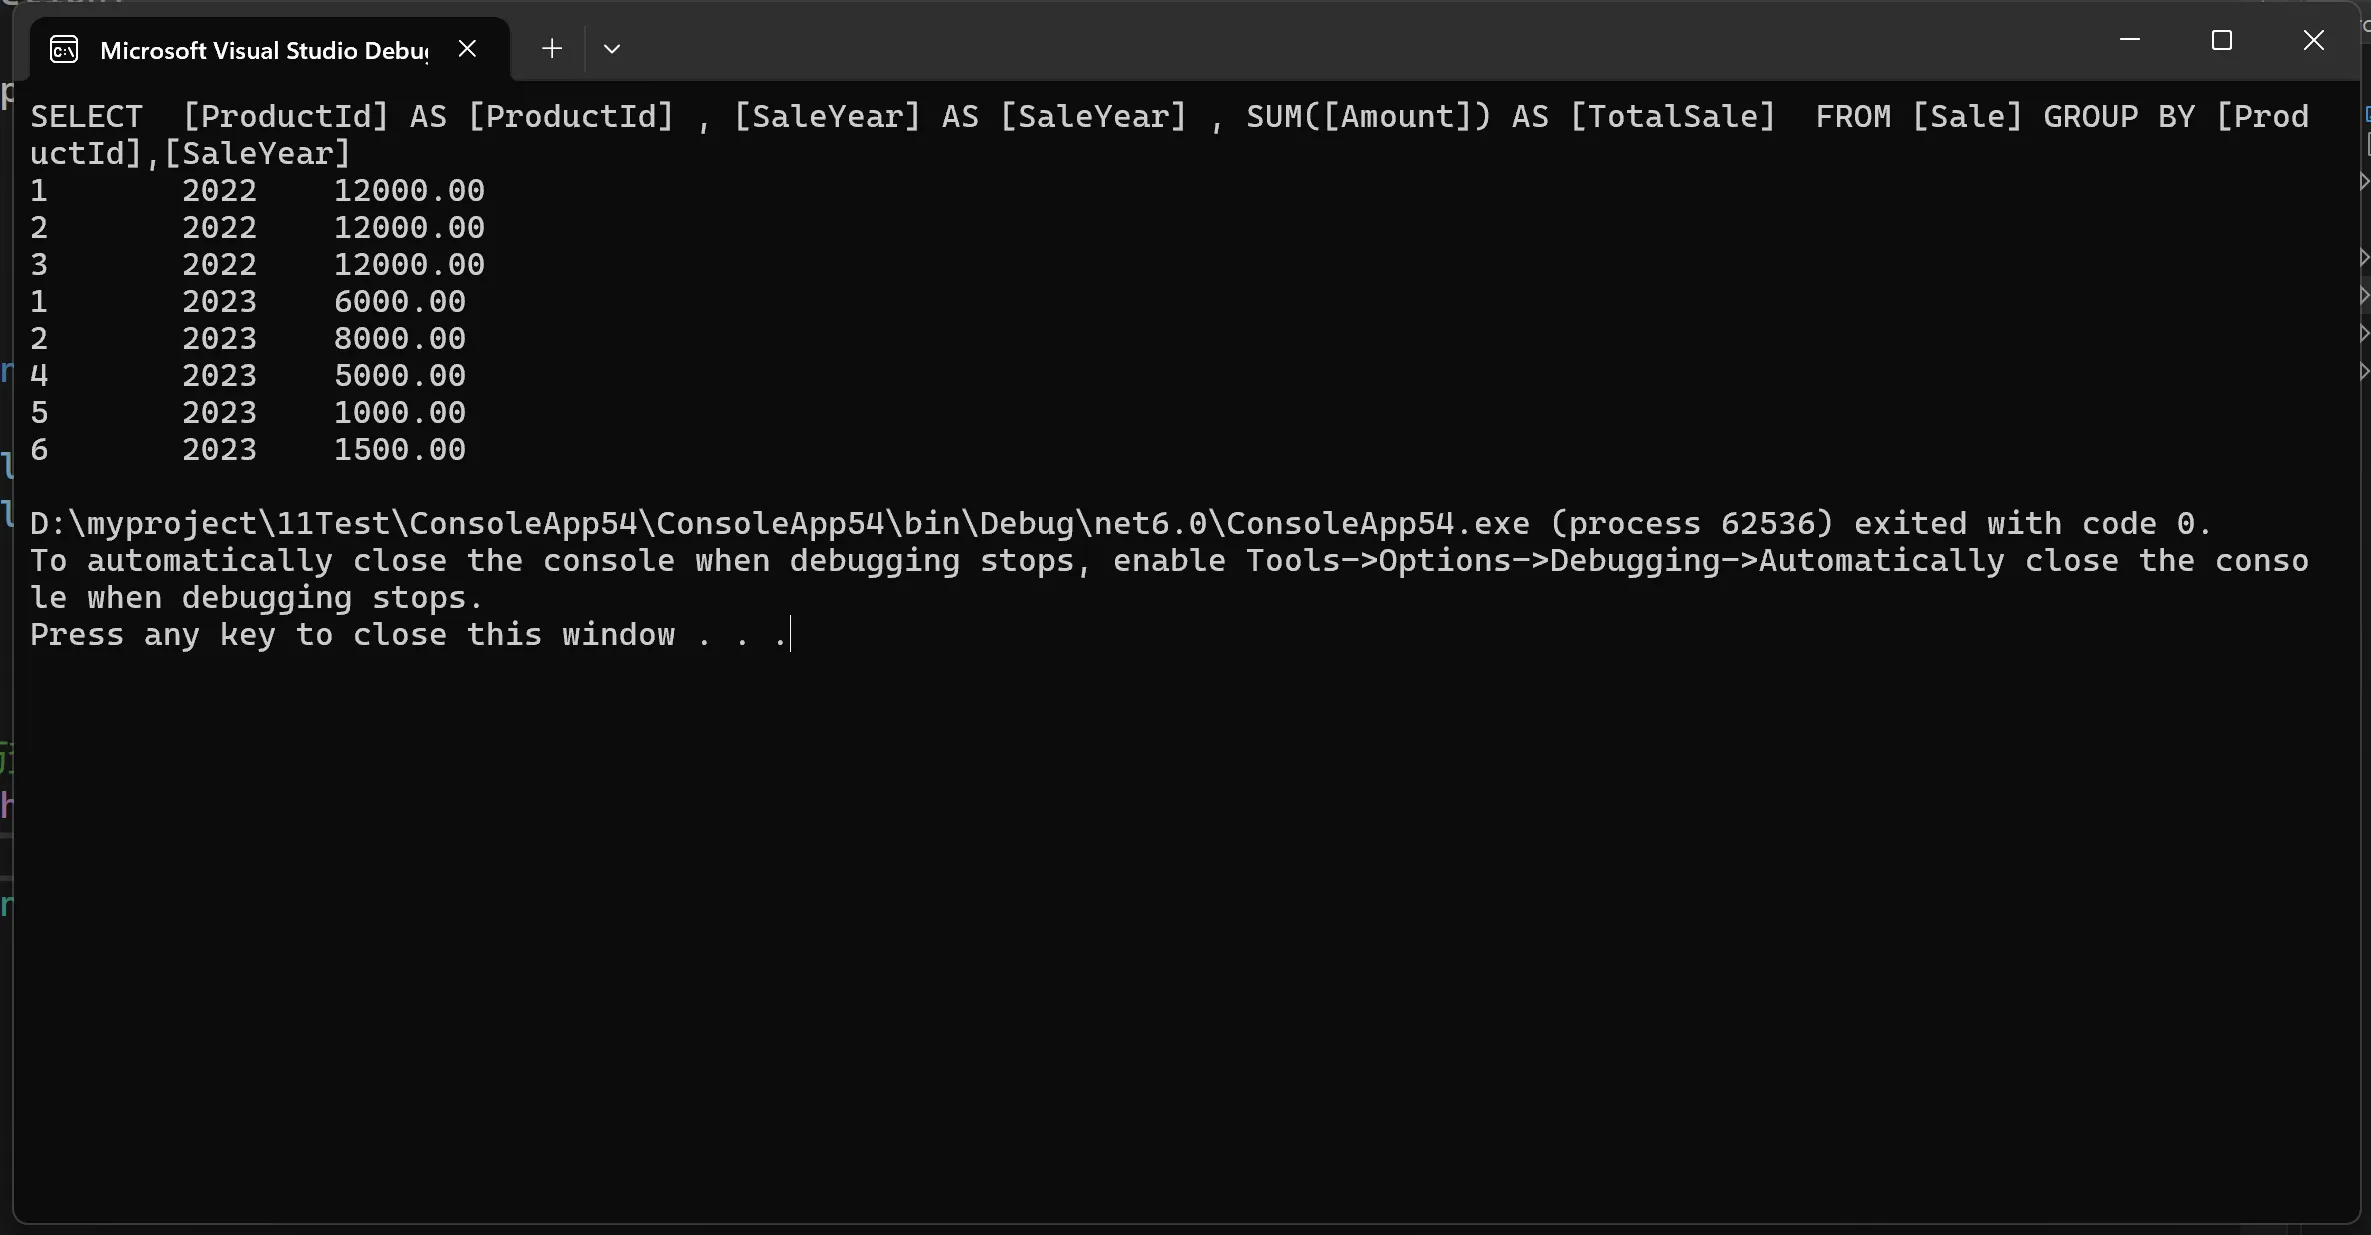Click the [TotalSale] alias in the query
The image size is (2371, 1235).
coord(1672,117)
